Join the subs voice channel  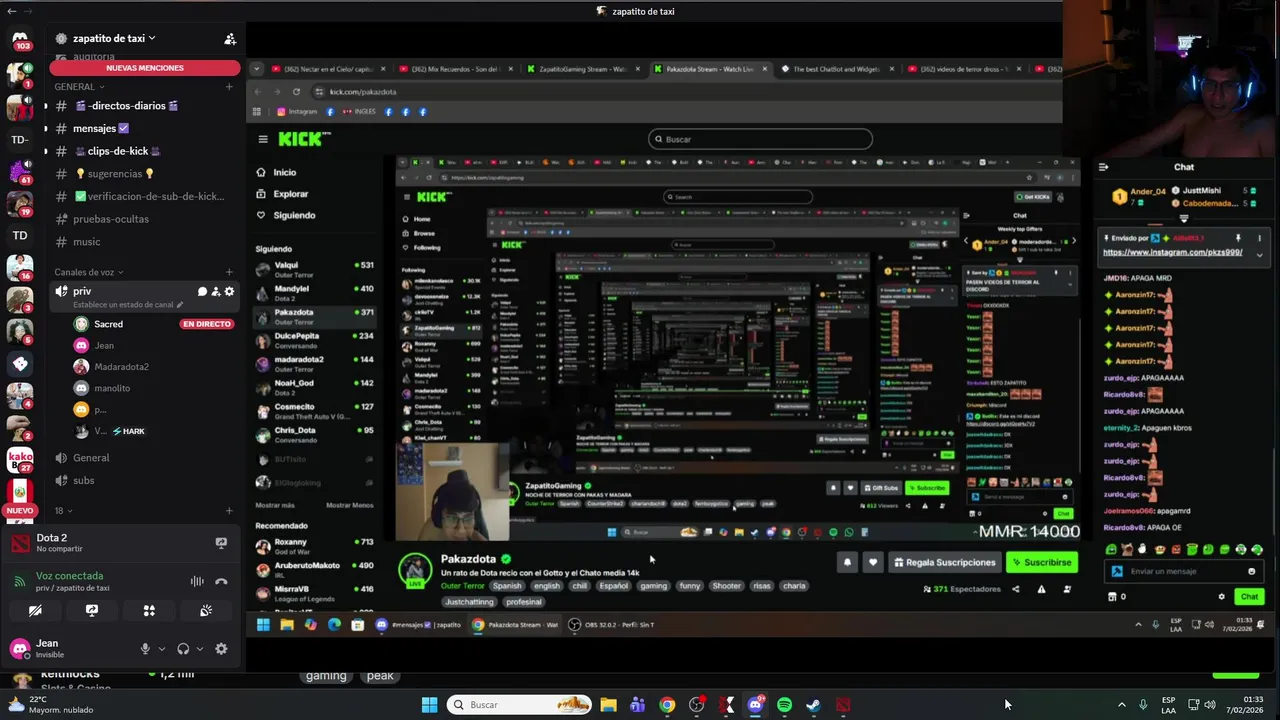pyautogui.click(x=145, y=481)
